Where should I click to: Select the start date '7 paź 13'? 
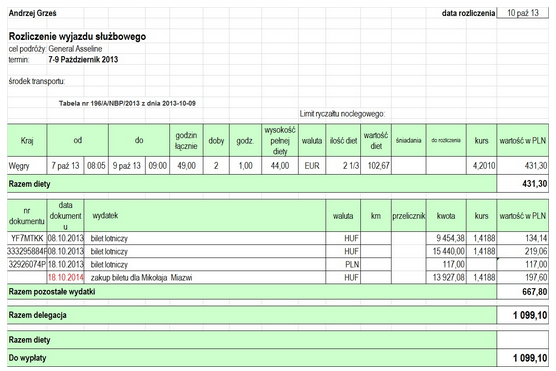click(65, 166)
